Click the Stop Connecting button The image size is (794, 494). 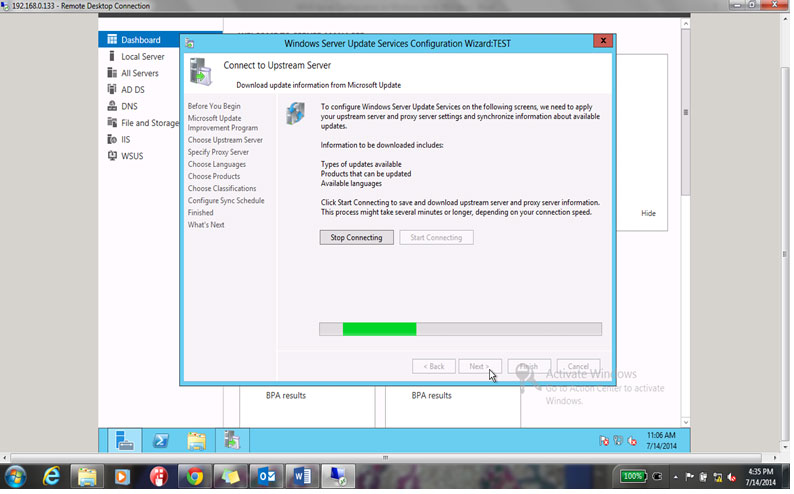356,237
